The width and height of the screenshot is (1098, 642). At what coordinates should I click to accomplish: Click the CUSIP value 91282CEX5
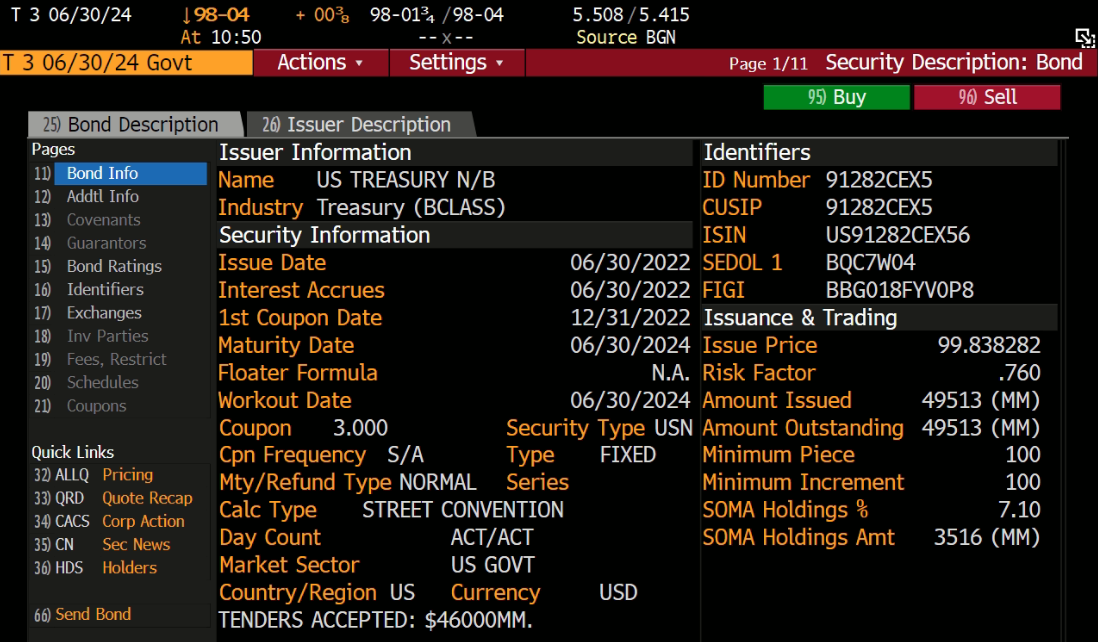coord(879,207)
